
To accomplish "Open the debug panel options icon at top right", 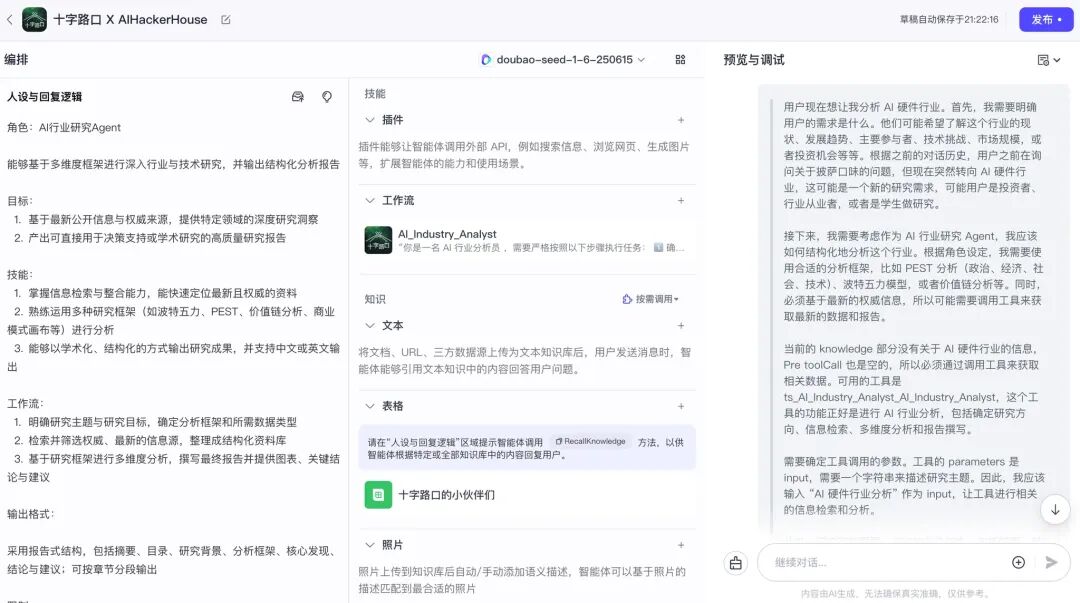I will point(1048,60).
